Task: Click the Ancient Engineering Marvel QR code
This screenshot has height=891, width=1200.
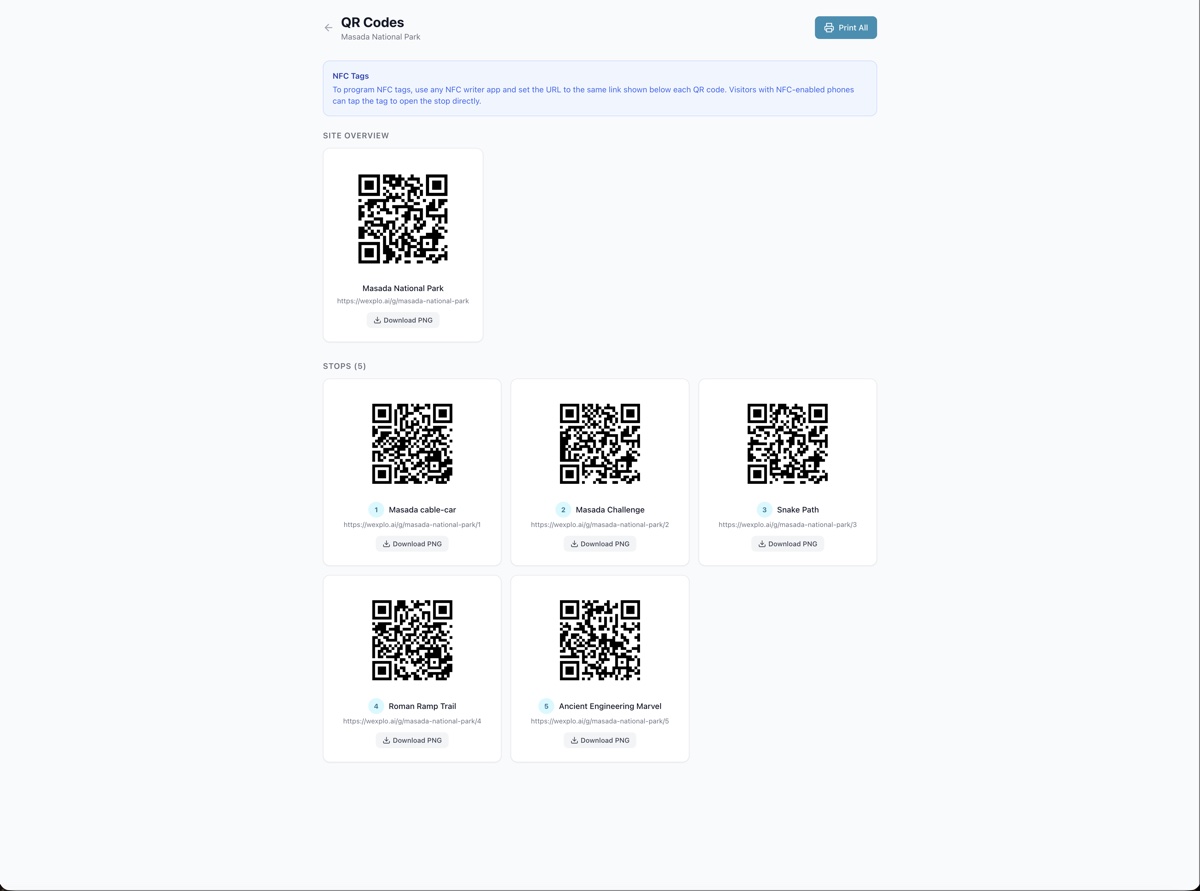Action: (x=600, y=640)
